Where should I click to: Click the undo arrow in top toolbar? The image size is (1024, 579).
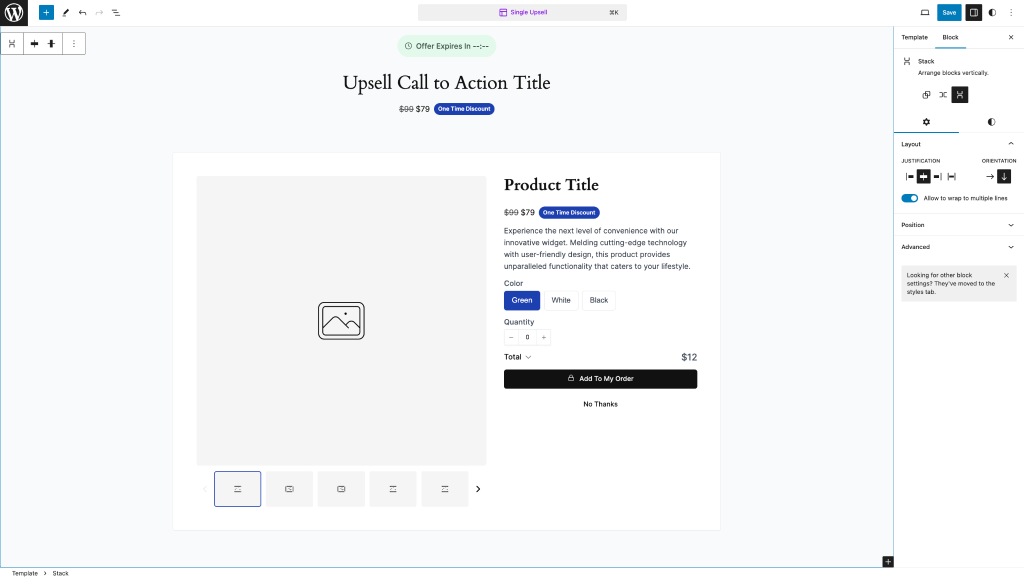[x=82, y=13]
